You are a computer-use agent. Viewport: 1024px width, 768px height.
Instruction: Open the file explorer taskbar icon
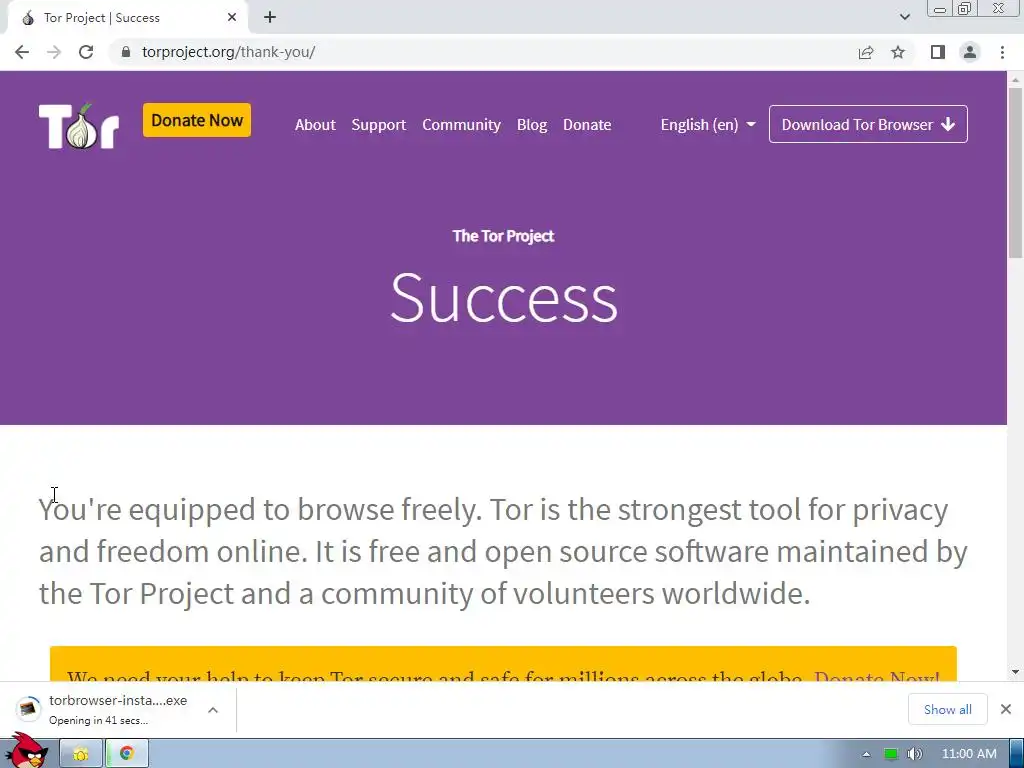click(81, 754)
